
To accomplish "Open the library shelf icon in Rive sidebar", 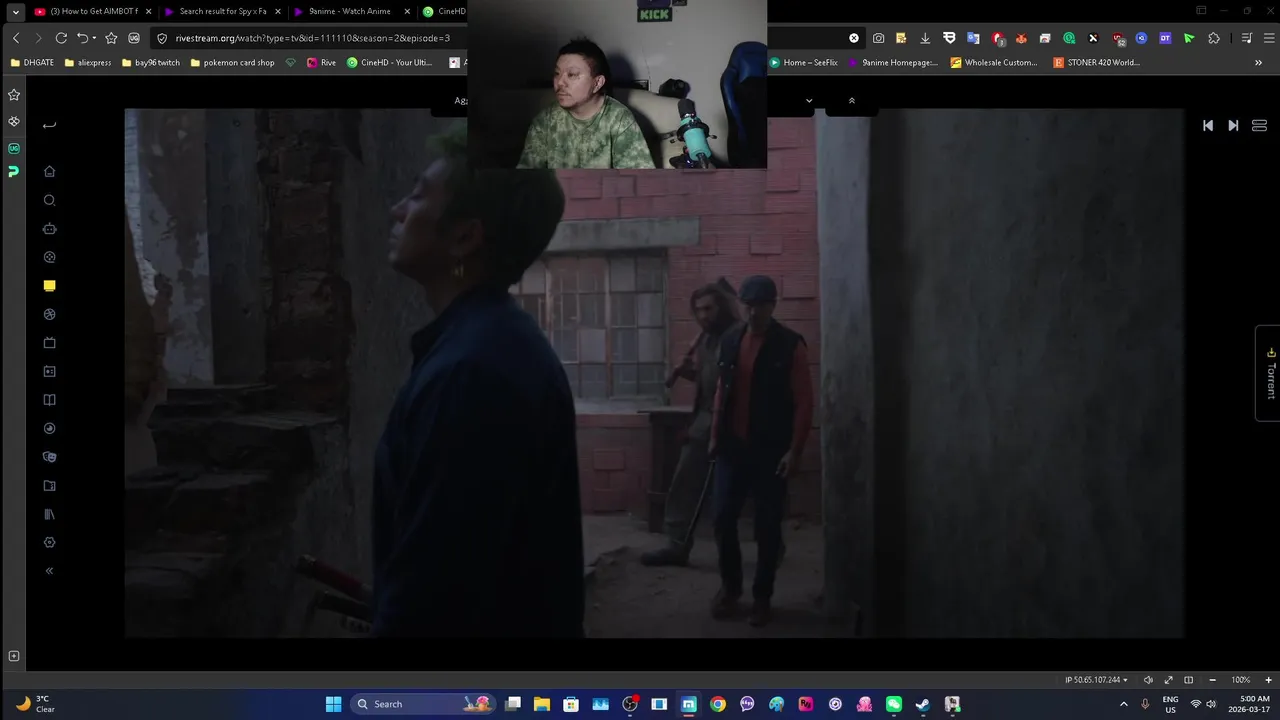I will pyautogui.click(x=49, y=514).
